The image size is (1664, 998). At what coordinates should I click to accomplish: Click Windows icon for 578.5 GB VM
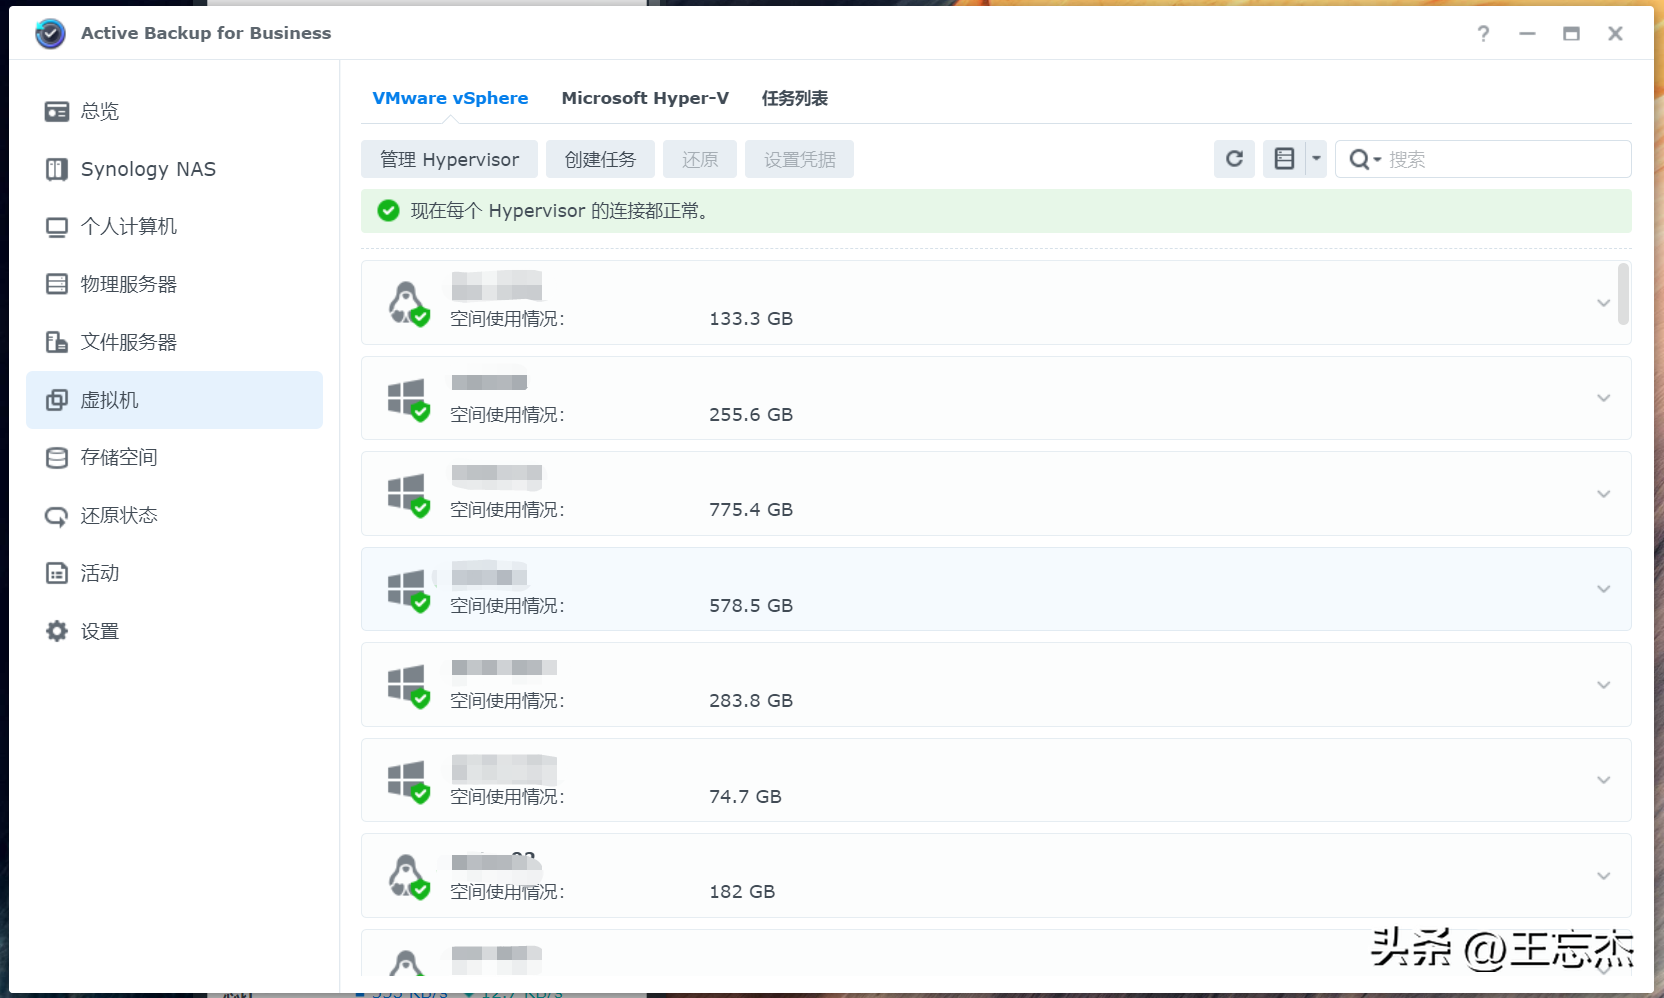[408, 590]
